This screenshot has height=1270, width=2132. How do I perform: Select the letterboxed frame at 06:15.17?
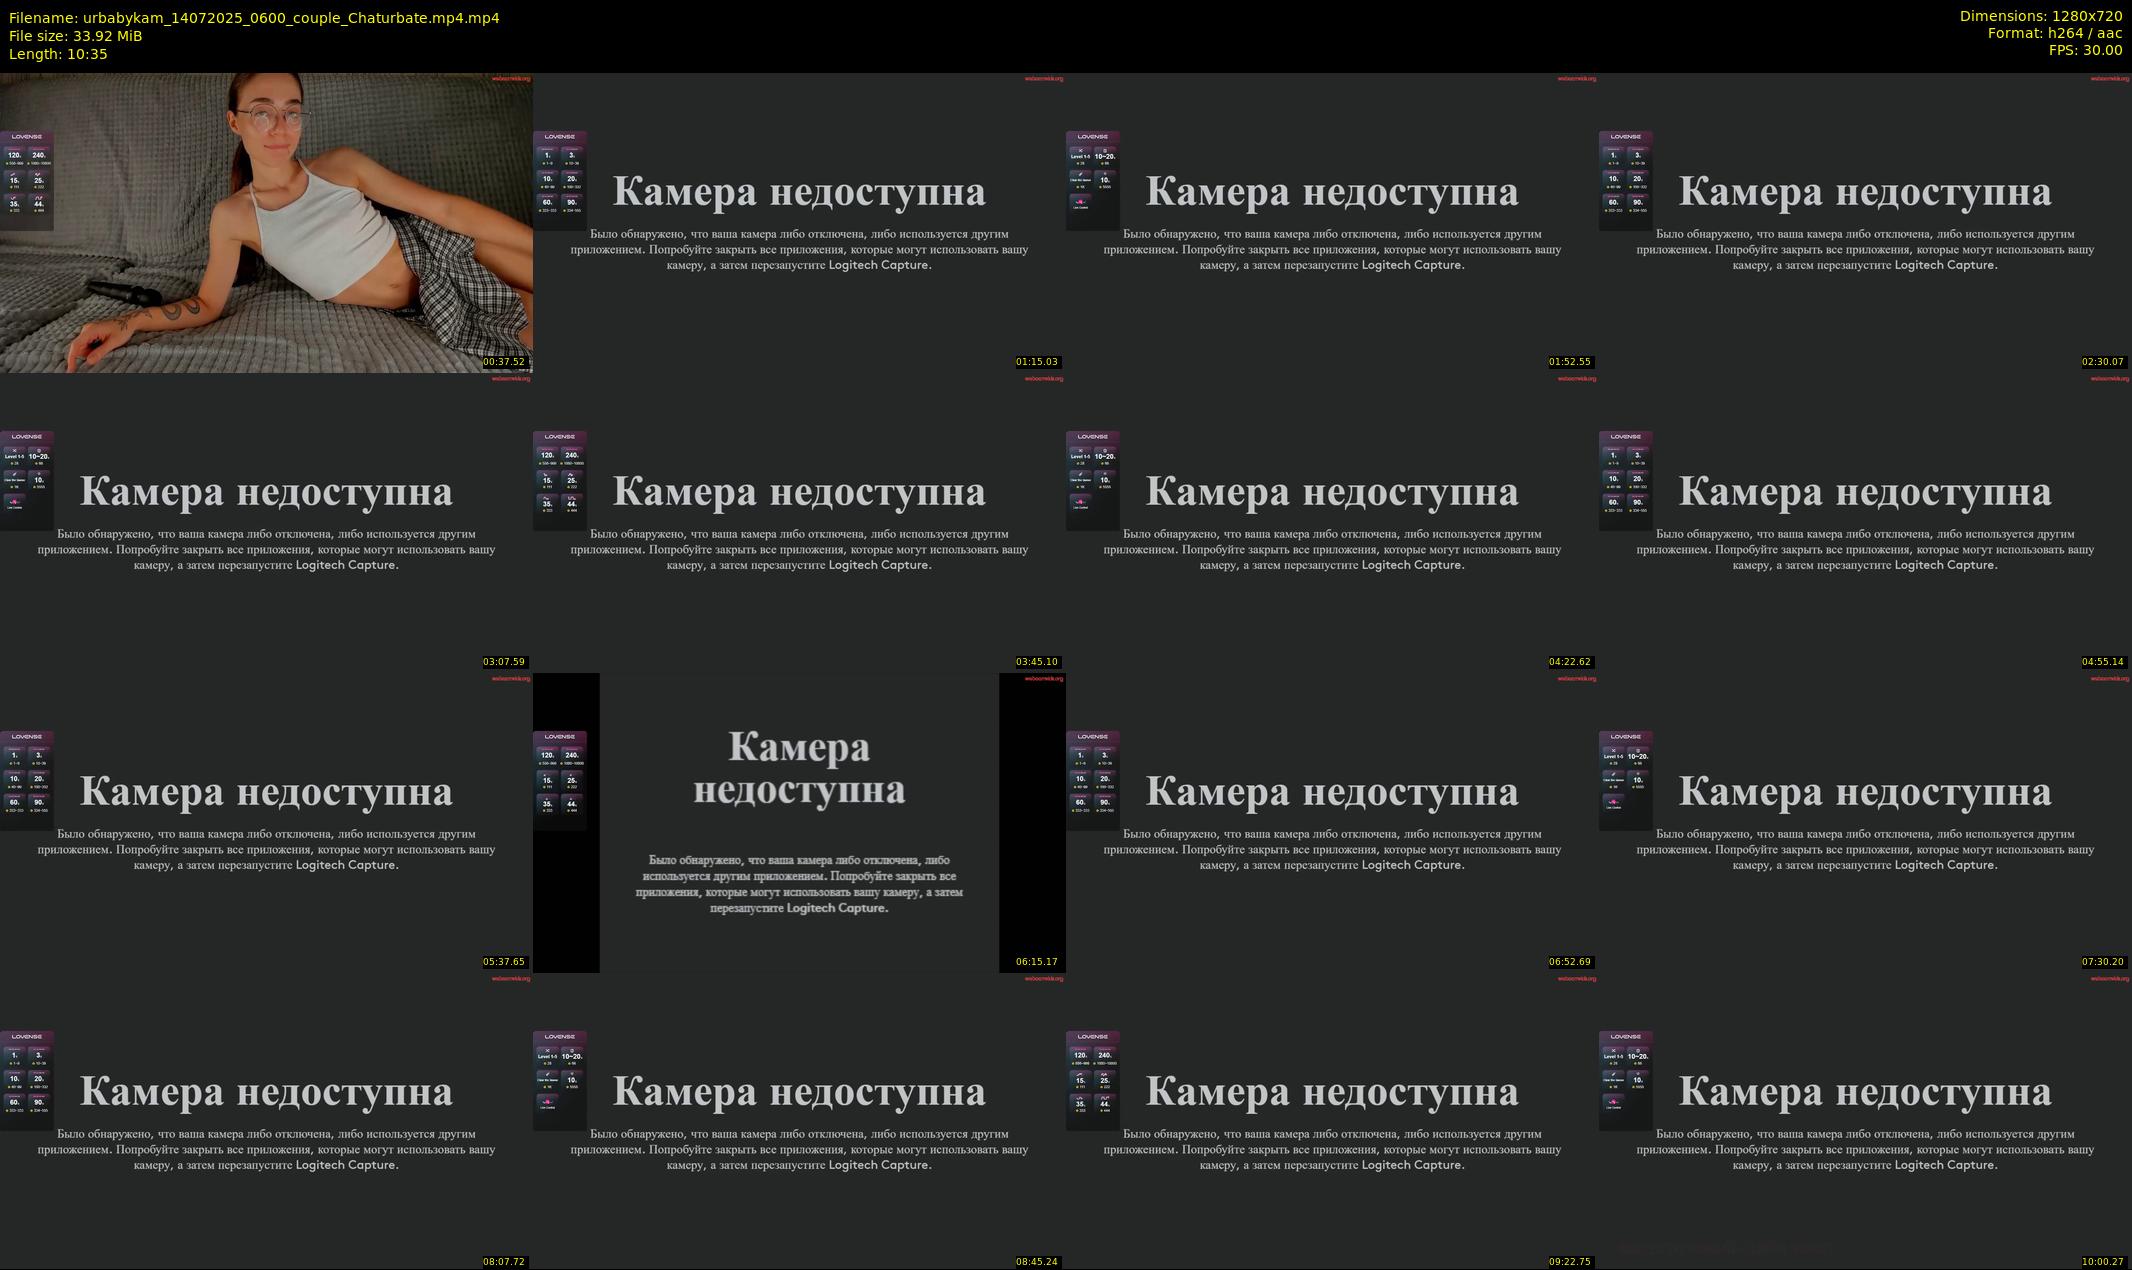(x=799, y=822)
